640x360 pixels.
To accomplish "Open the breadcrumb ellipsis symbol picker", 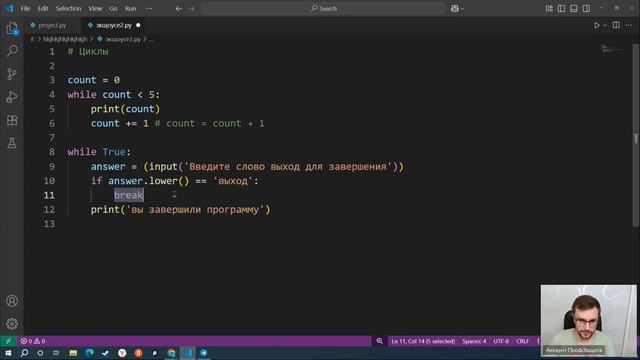I will tap(151, 39).
